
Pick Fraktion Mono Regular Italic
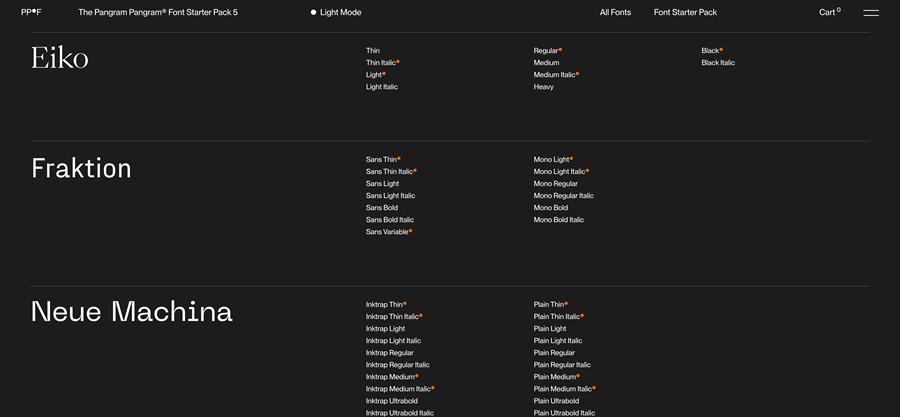[x=564, y=196]
